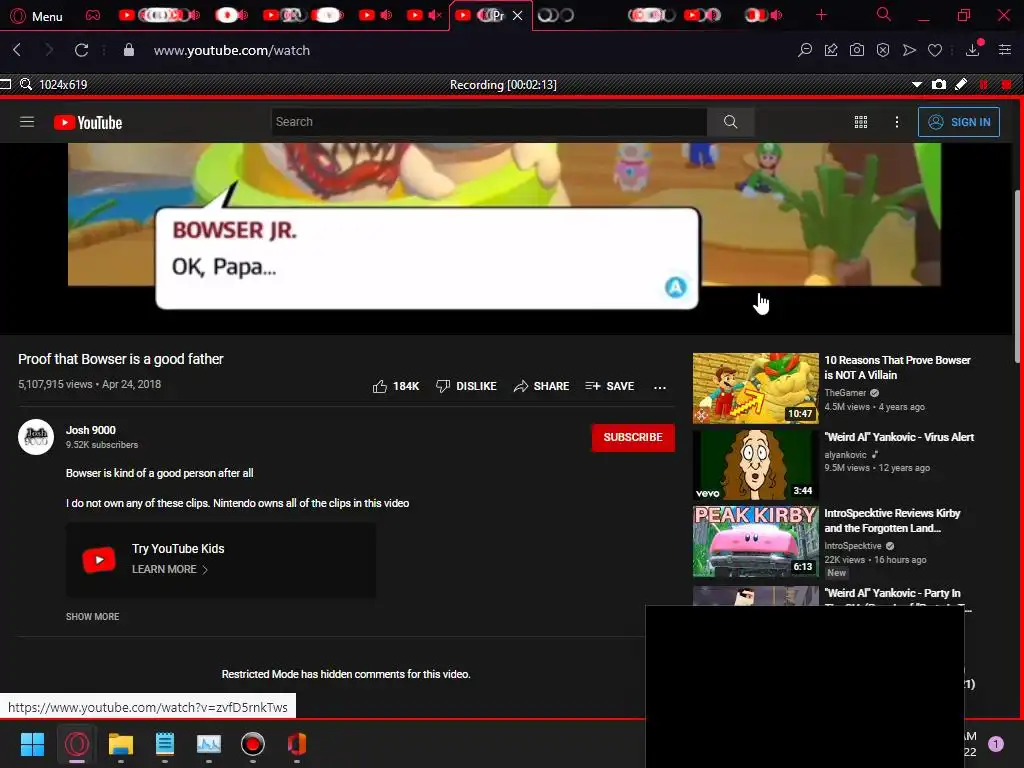The height and width of the screenshot is (768, 1024).
Task: Click the red SUBSCRIBE button
Action: (633, 437)
